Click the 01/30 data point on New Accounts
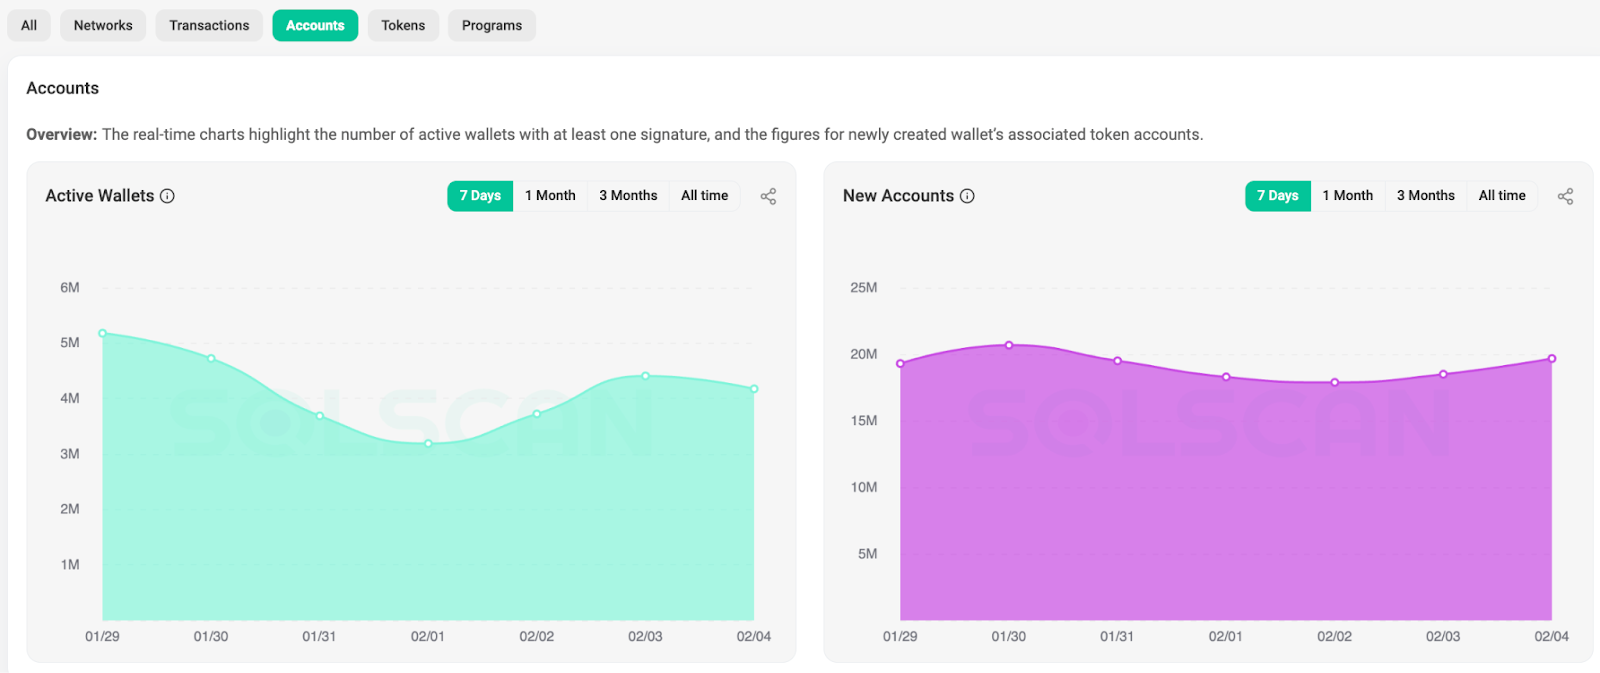Viewport: 1600px width, 673px height. coord(1009,345)
